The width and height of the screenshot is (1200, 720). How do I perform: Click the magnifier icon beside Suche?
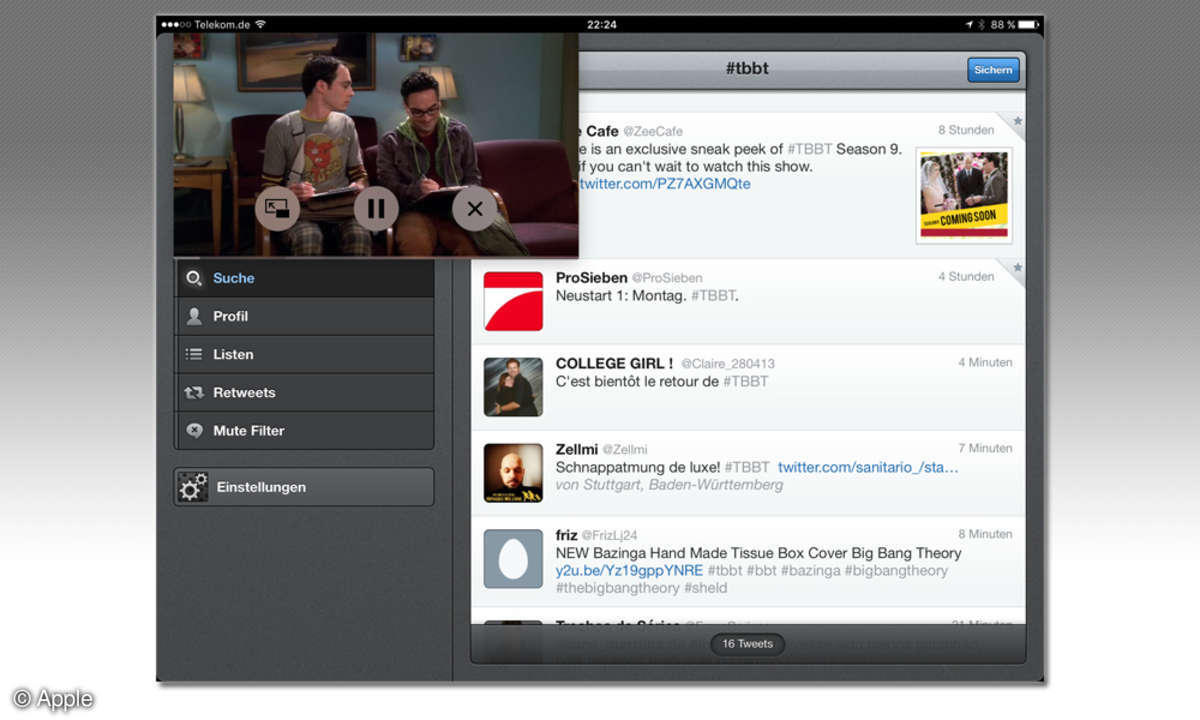pyautogui.click(x=194, y=278)
